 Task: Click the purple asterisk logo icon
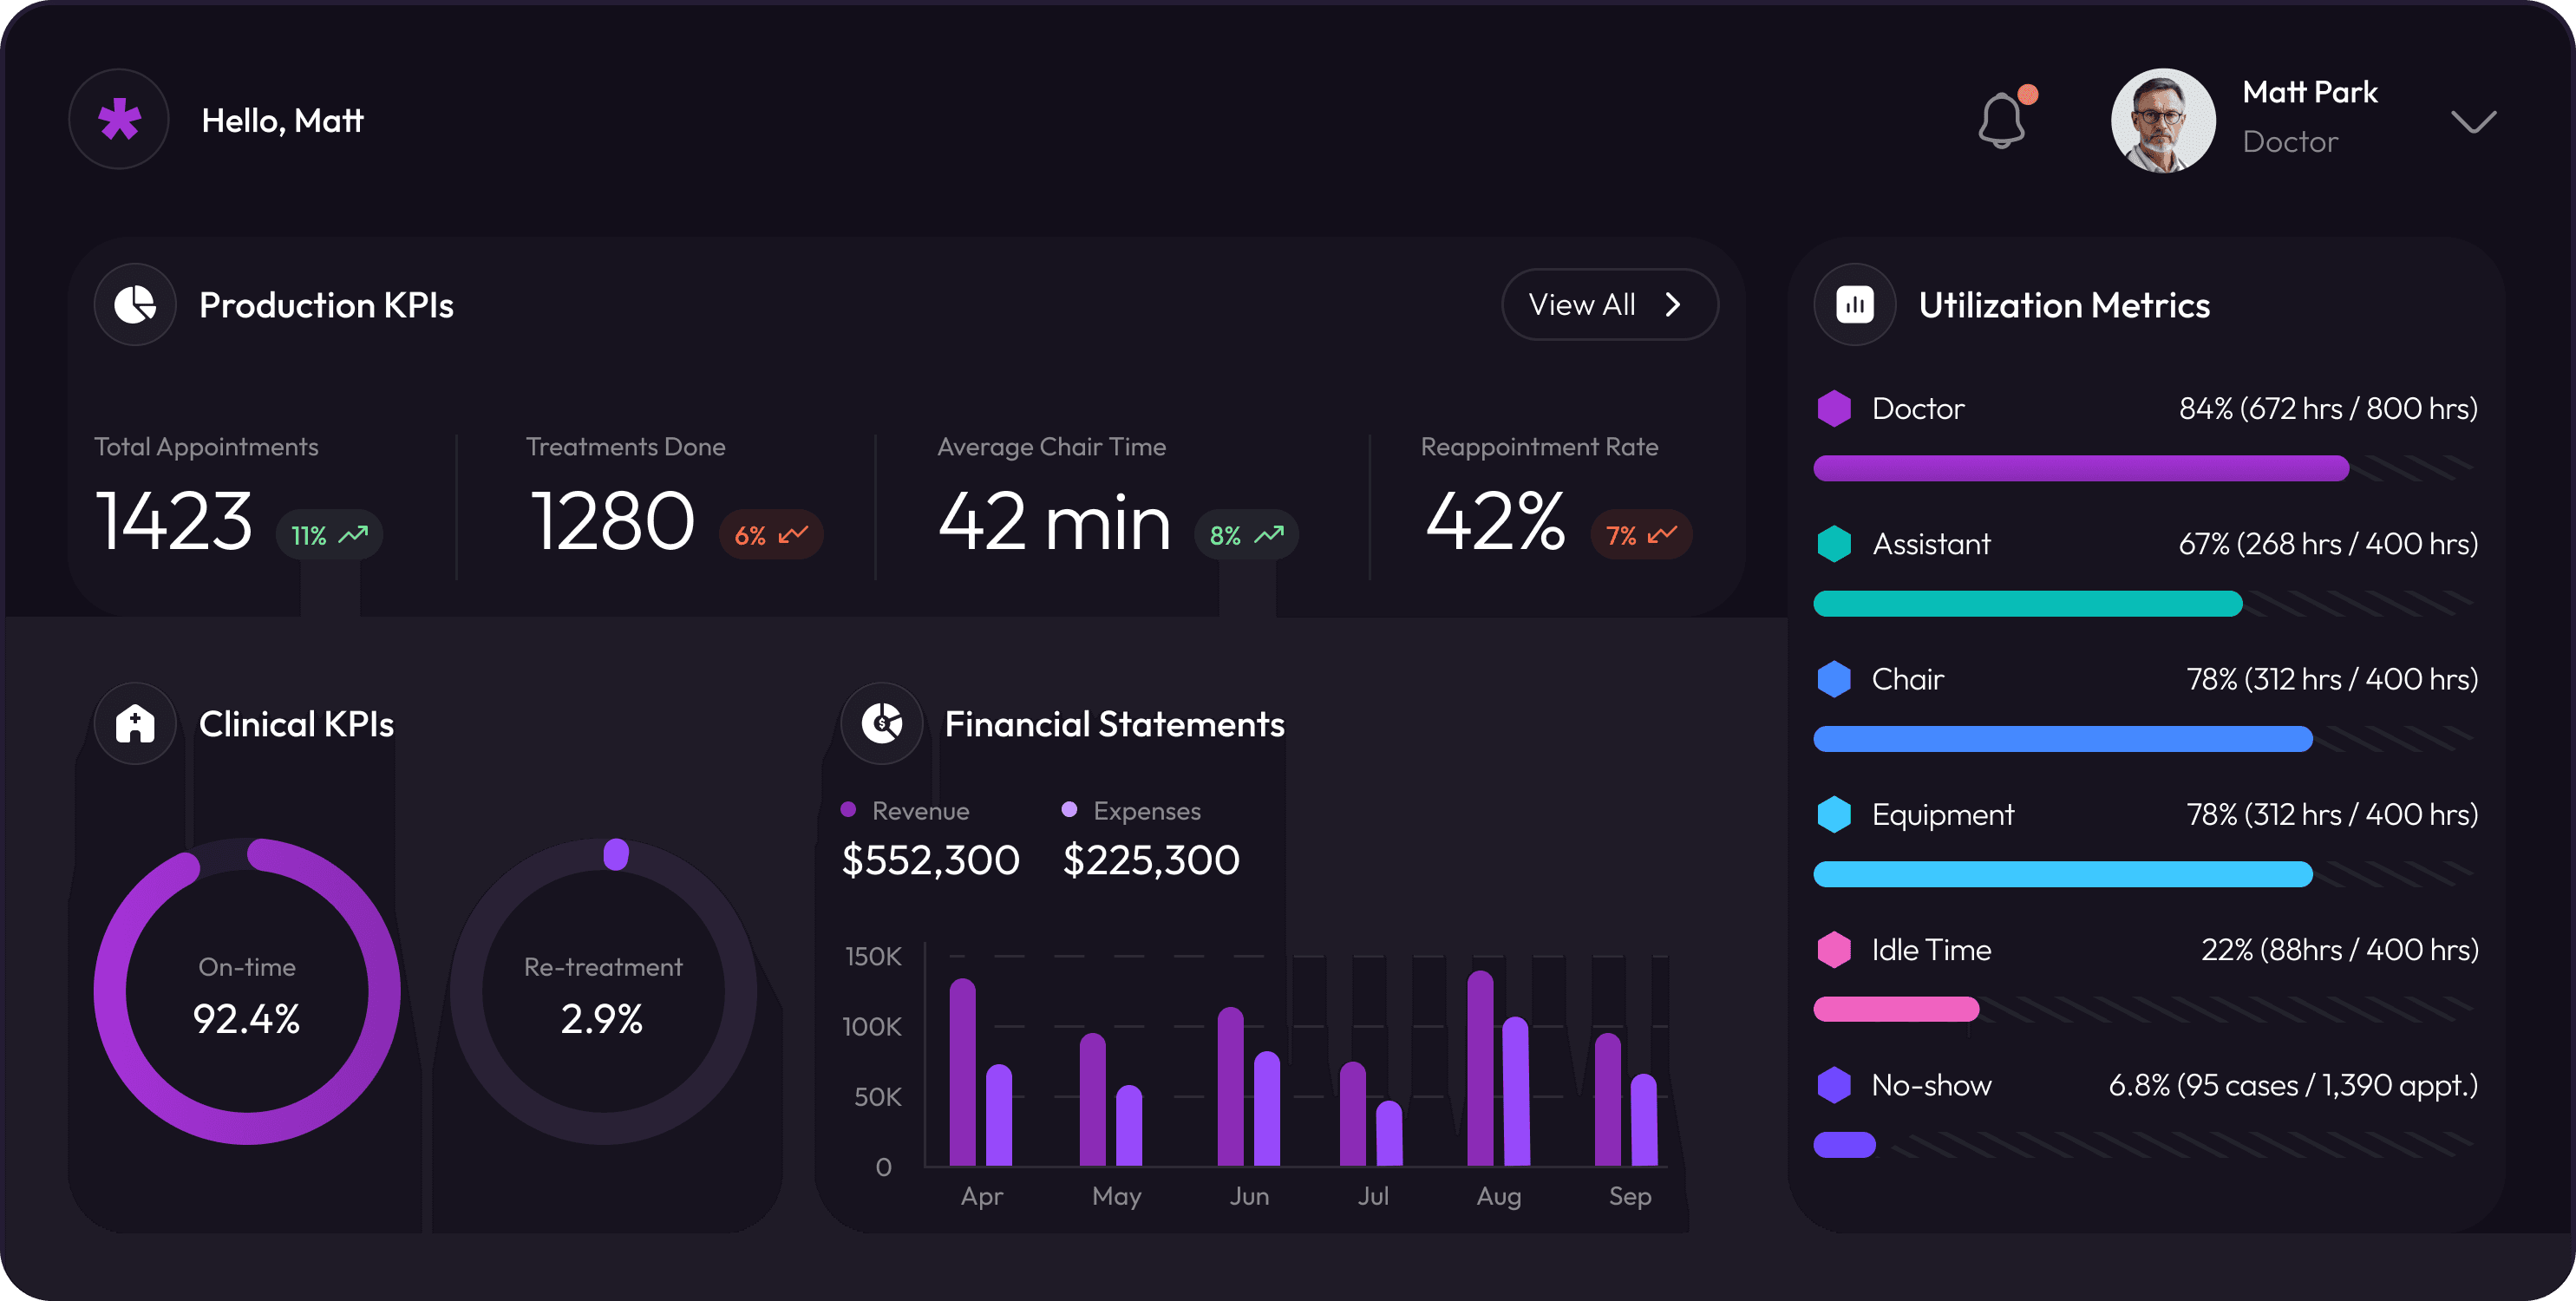click(119, 120)
